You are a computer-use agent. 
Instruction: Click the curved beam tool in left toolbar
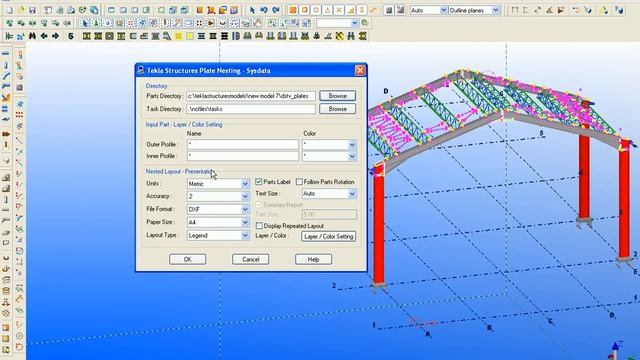click(6, 76)
